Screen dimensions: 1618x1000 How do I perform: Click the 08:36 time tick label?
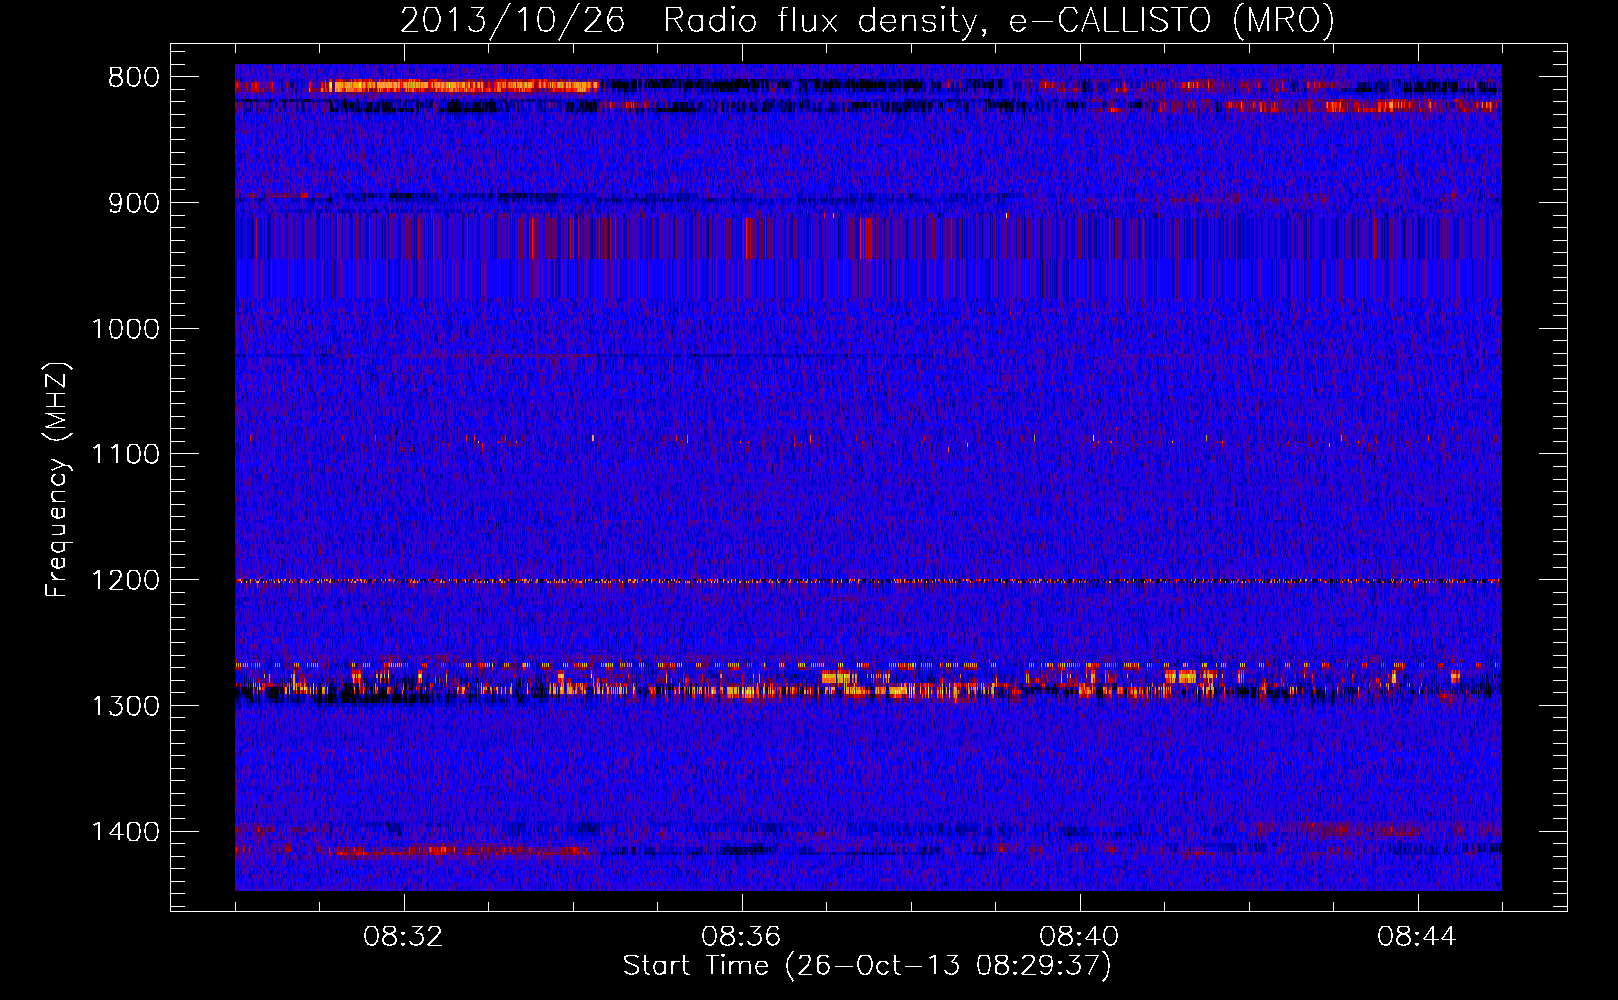[741, 937]
